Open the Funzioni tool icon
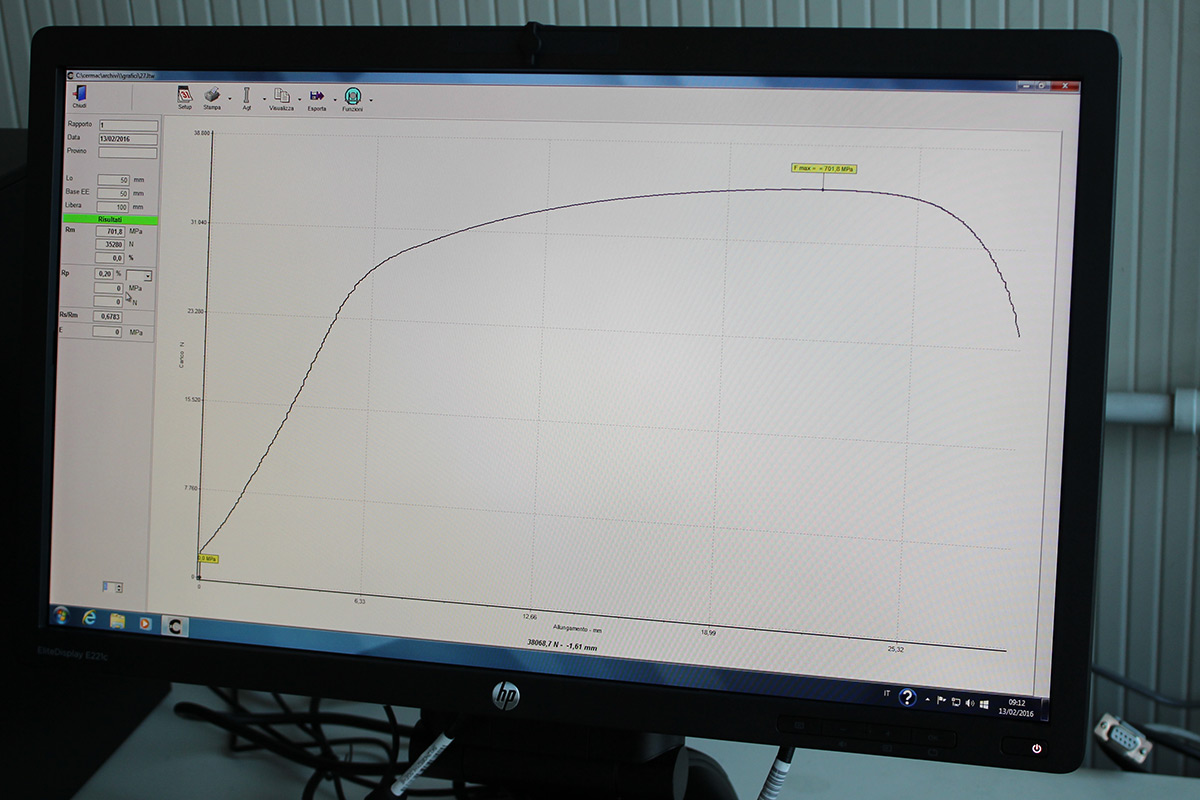Screen dimensions: 1200x800 coord(352,97)
